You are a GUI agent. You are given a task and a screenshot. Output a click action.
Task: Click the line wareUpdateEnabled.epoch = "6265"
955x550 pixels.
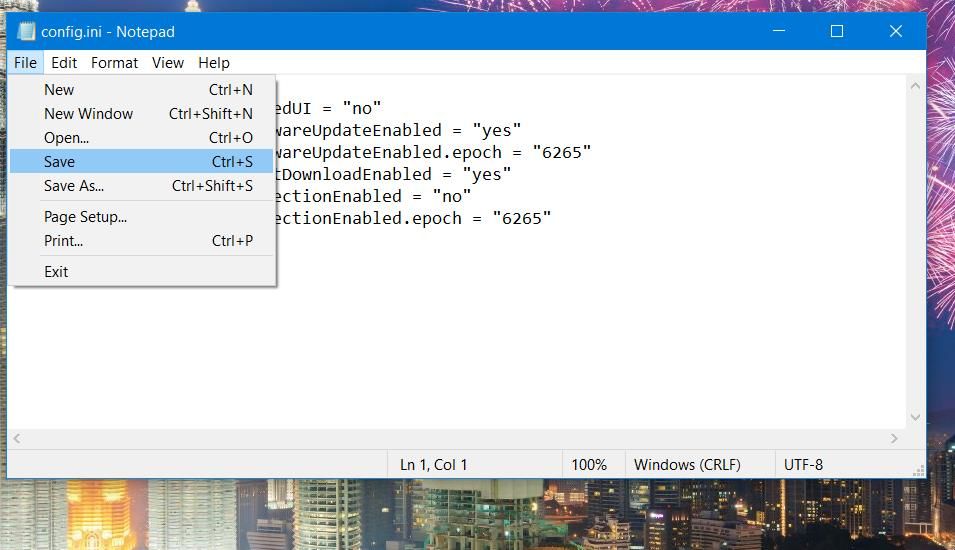[434, 152]
